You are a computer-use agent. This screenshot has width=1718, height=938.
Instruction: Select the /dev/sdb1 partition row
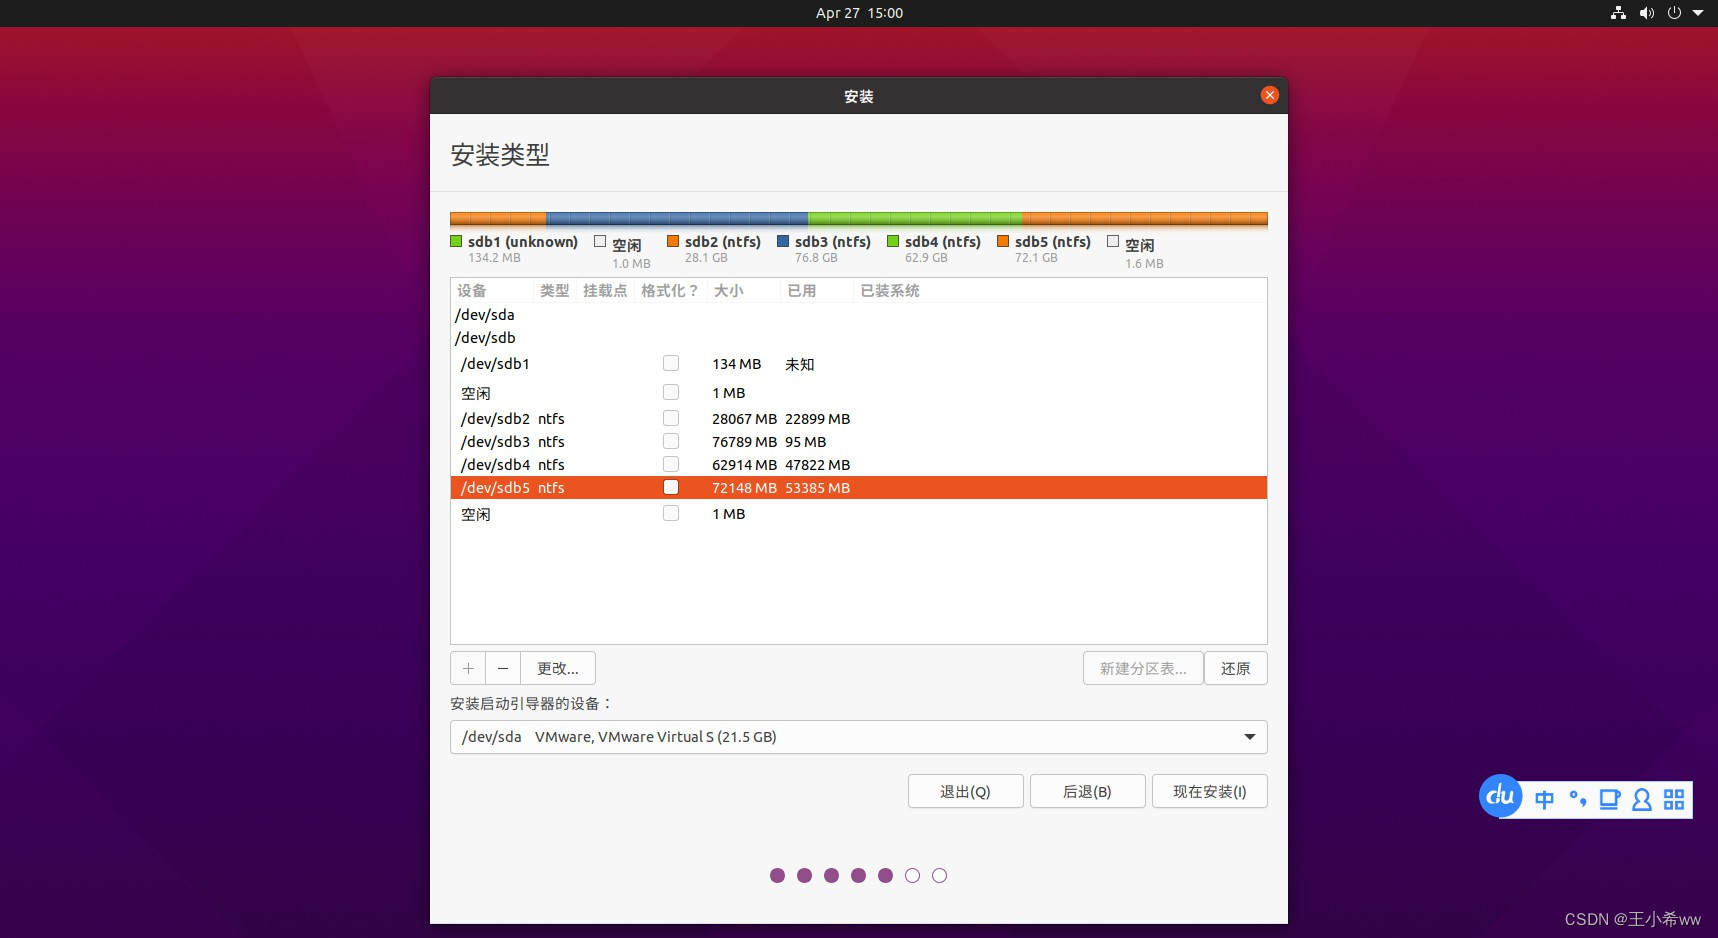click(x=858, y=364)
